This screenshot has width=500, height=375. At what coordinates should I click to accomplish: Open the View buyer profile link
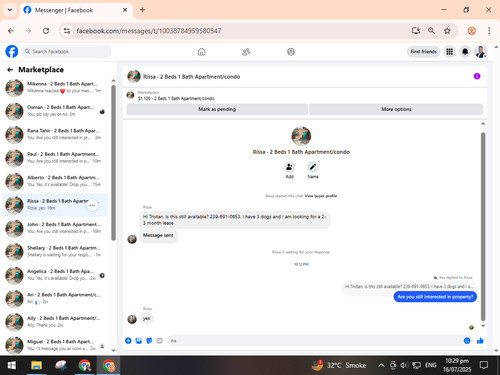(x=321, y=196)
